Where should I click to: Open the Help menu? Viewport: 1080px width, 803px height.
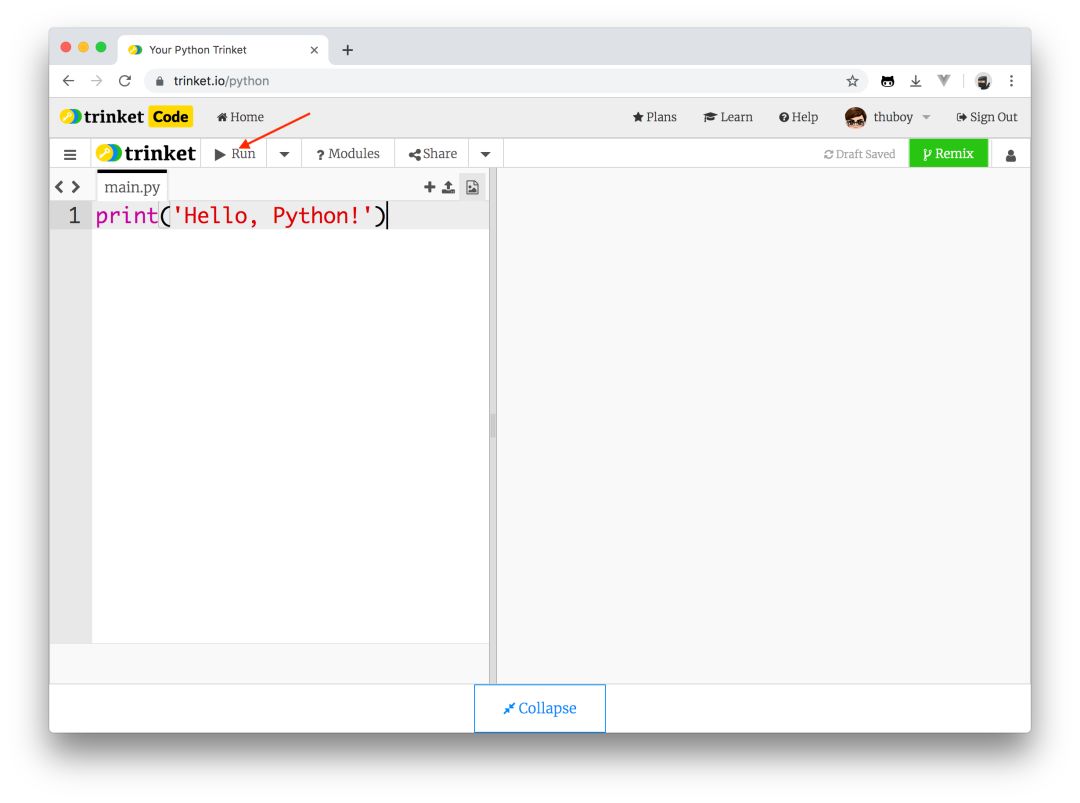pyautogui.click(x=798, y=117)
